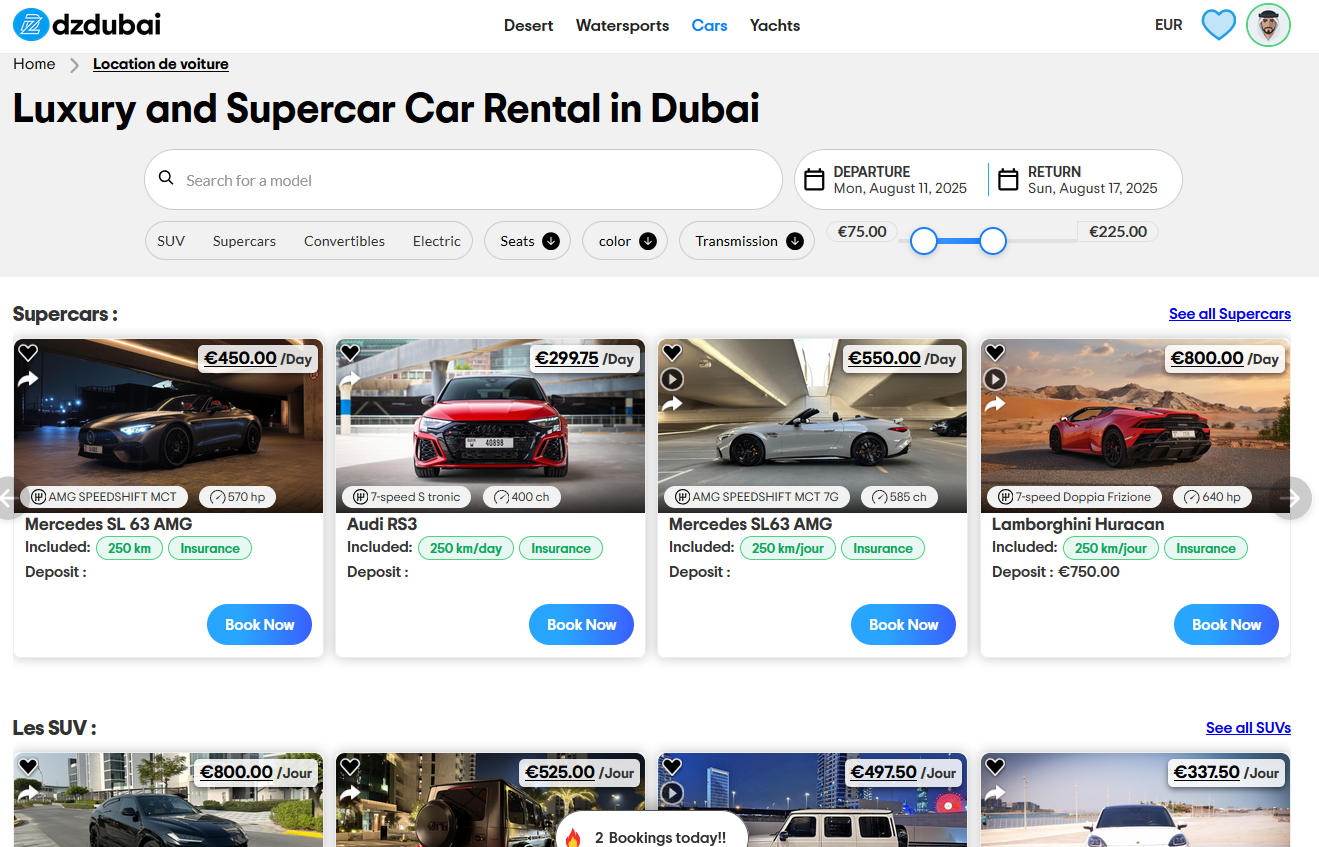The image size is (1319, 847).
Task: Click the gauge icon beside 640 hp
Action: (1192, 497)
